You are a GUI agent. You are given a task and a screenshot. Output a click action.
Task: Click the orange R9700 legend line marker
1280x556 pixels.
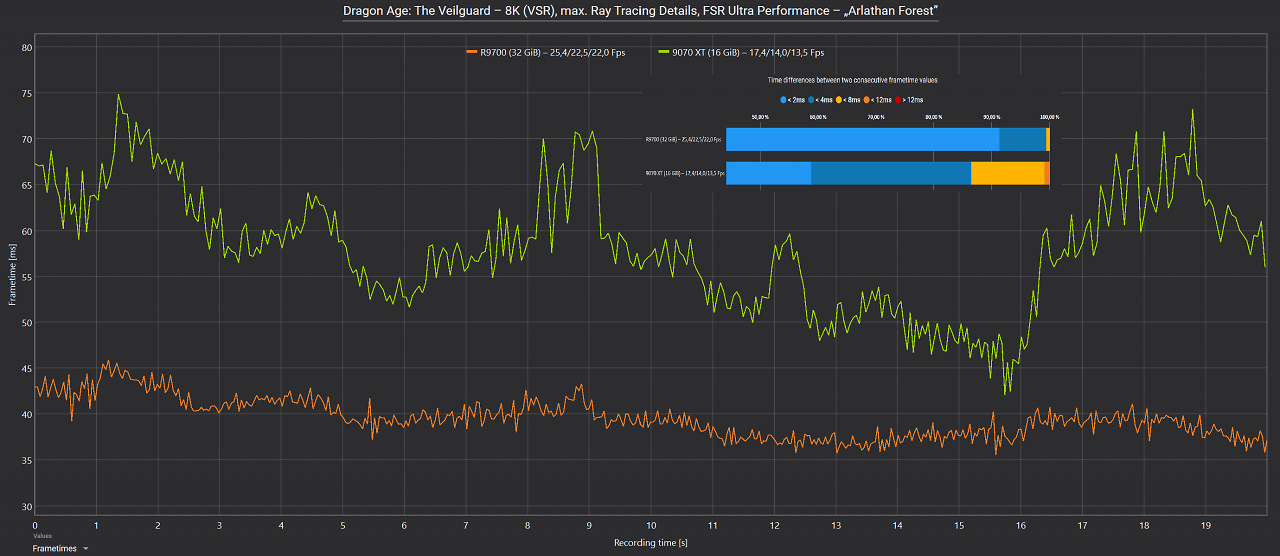(x=472, y=52)
